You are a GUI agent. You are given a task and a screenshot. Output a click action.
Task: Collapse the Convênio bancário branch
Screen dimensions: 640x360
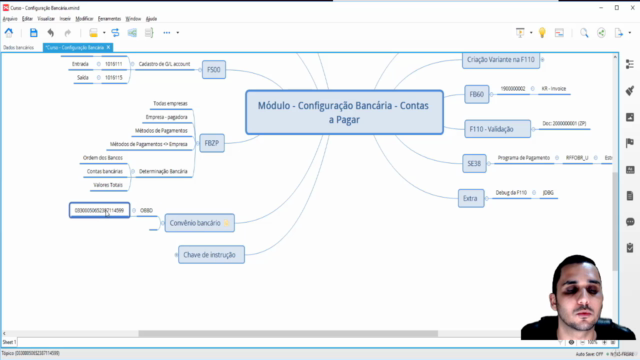click(x=162, y=223)
